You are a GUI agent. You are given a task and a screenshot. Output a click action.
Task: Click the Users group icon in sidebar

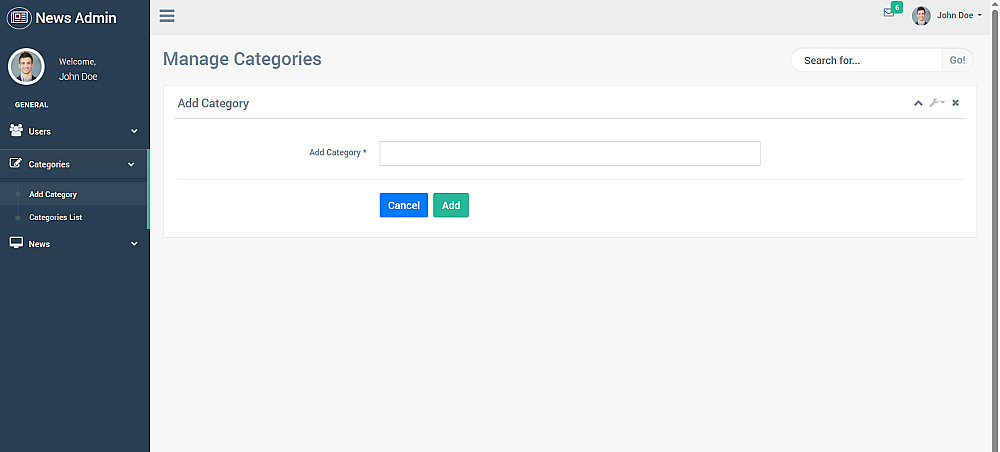pyautogui.click(x=16, y=131)
